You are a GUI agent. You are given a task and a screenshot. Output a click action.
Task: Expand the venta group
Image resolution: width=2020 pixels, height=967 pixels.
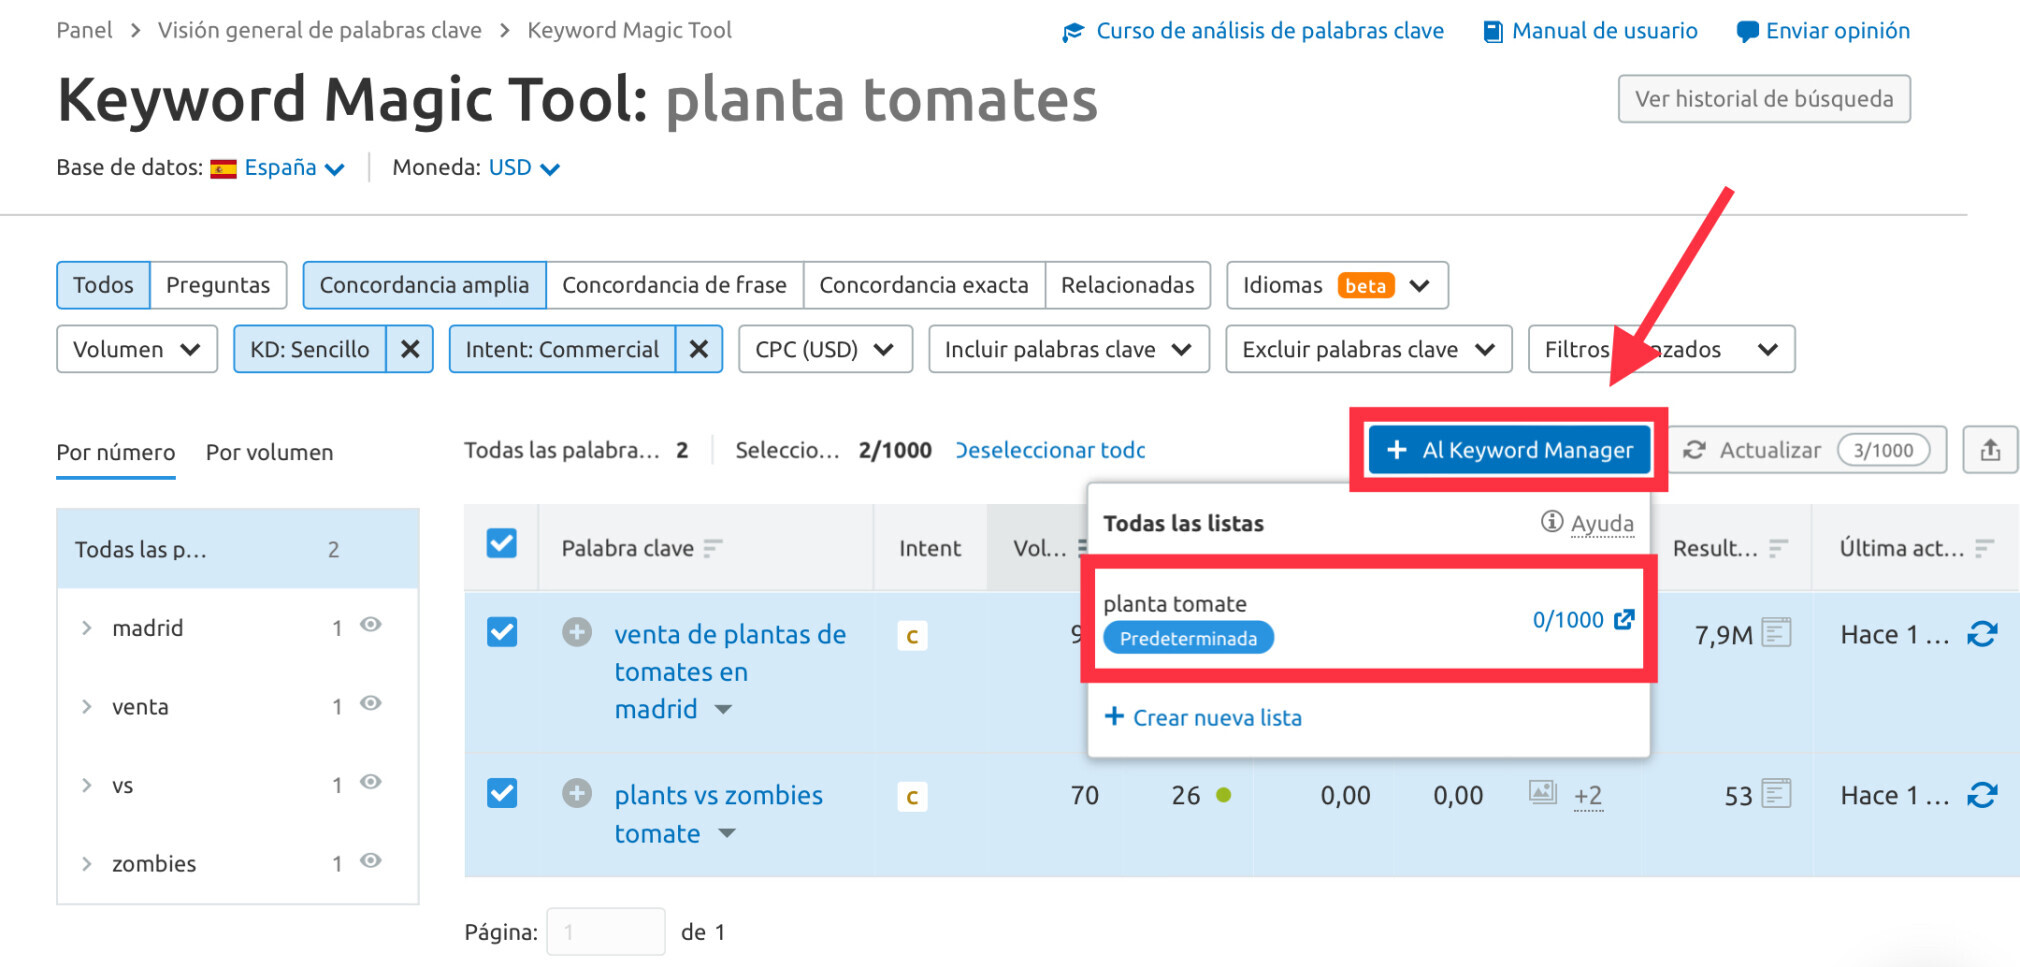pyautogui.click(x=87, y=707)
